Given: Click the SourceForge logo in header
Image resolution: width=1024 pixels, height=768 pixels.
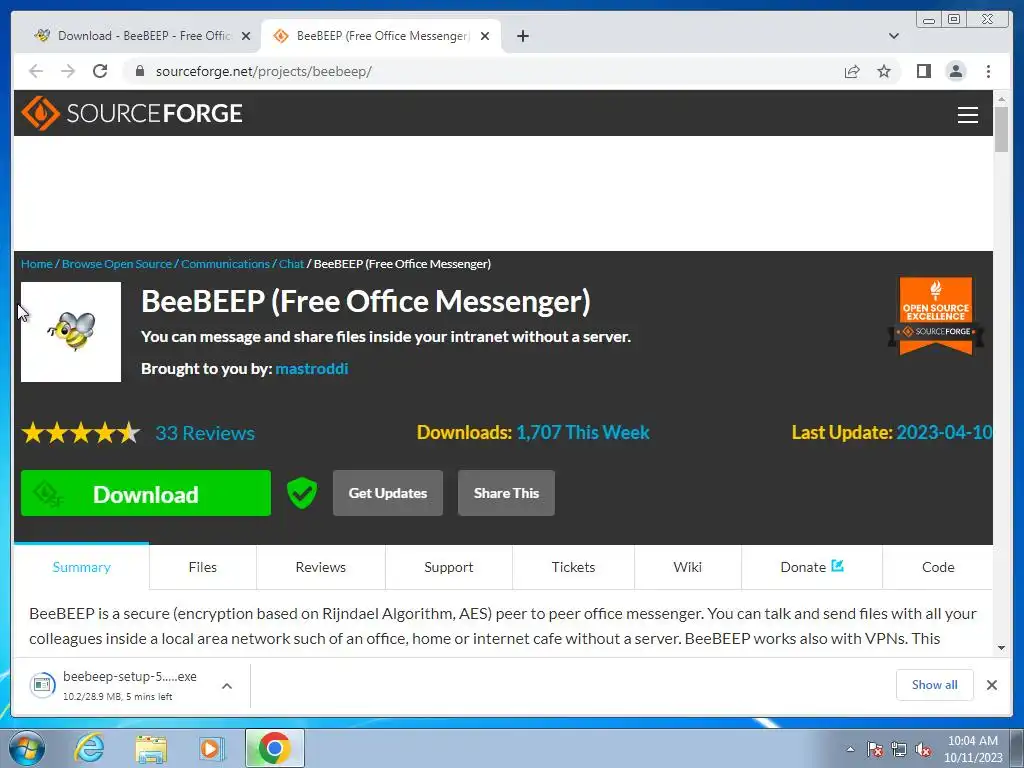Looking at the screenshot, I should click(x=132, y=113).
